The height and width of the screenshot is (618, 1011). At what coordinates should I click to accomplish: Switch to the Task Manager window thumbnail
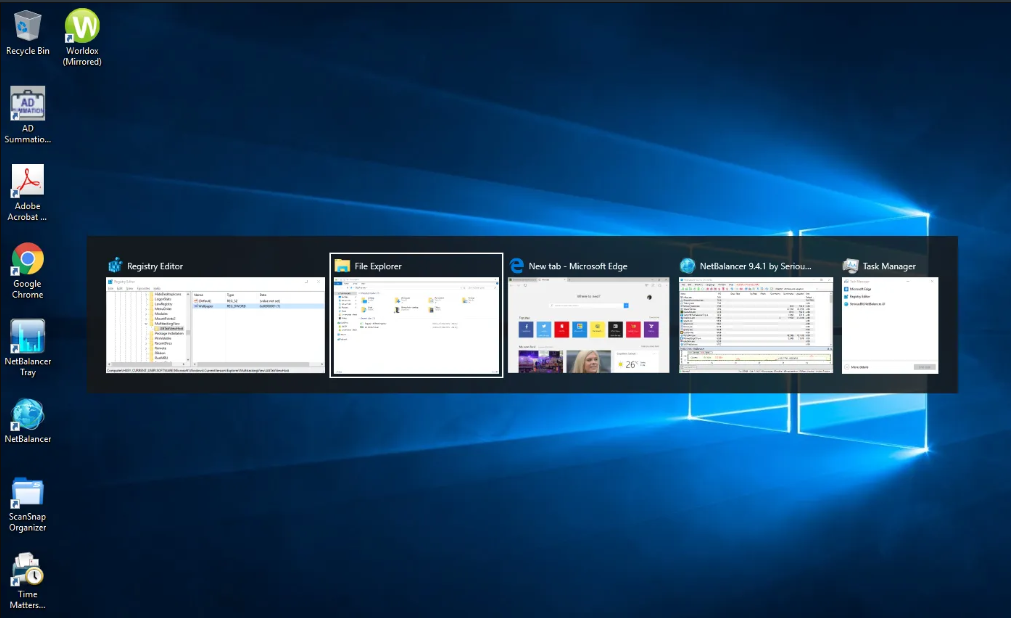(890, 325)
